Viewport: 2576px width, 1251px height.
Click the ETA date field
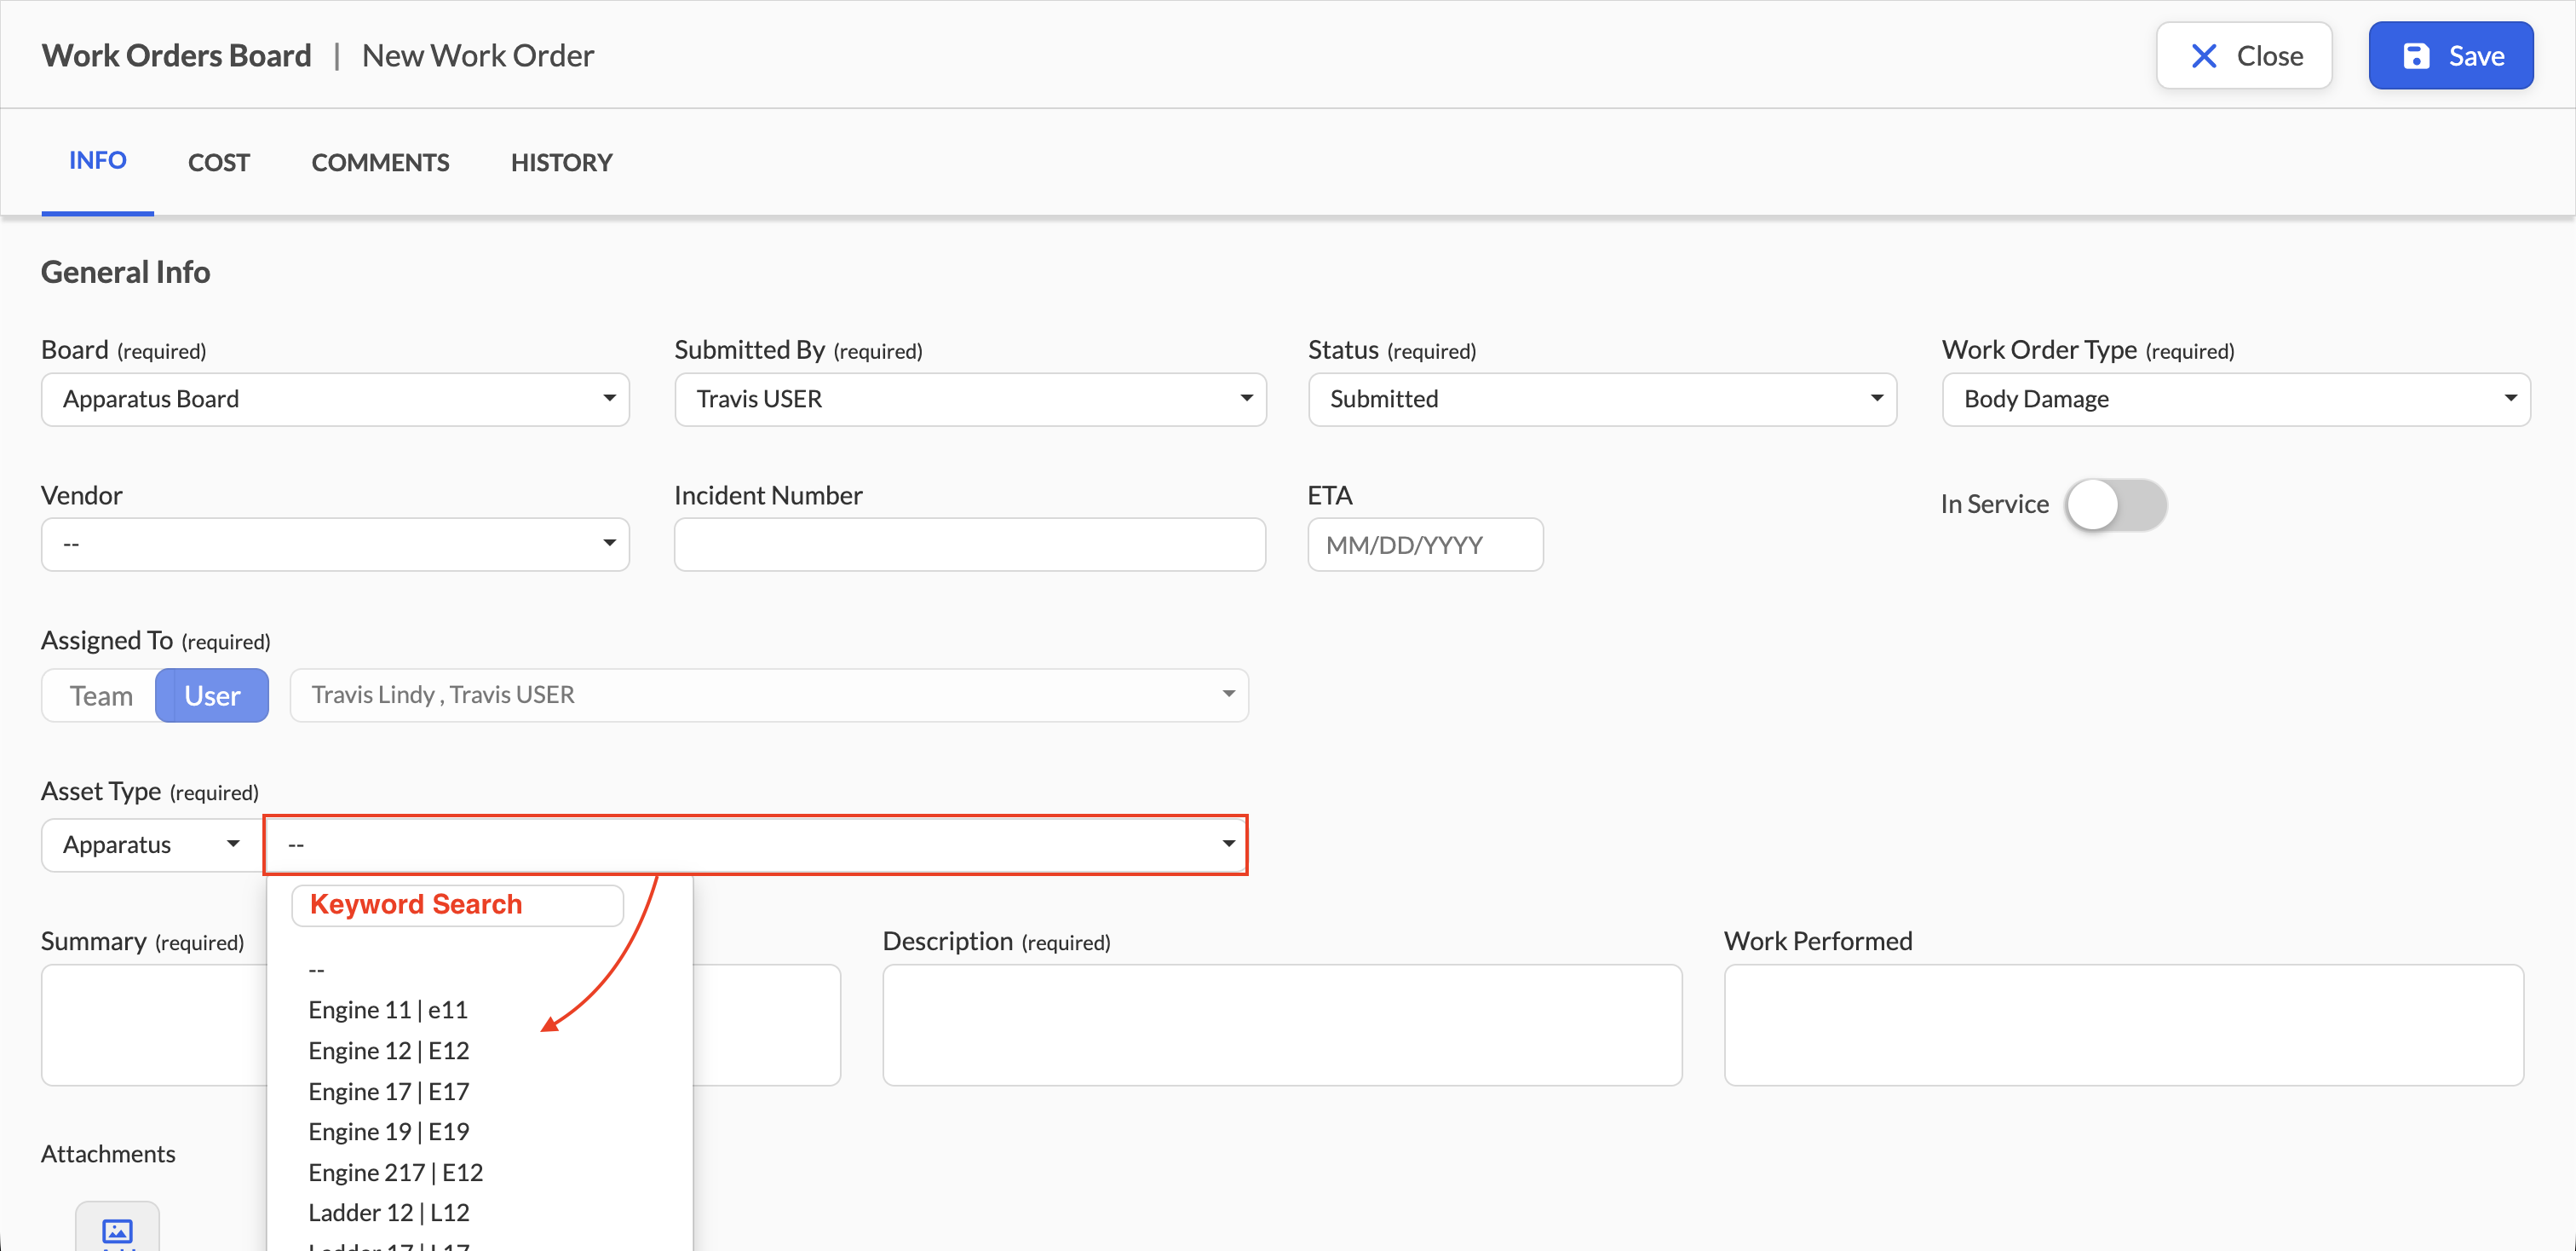click(x=1425, y=545)
